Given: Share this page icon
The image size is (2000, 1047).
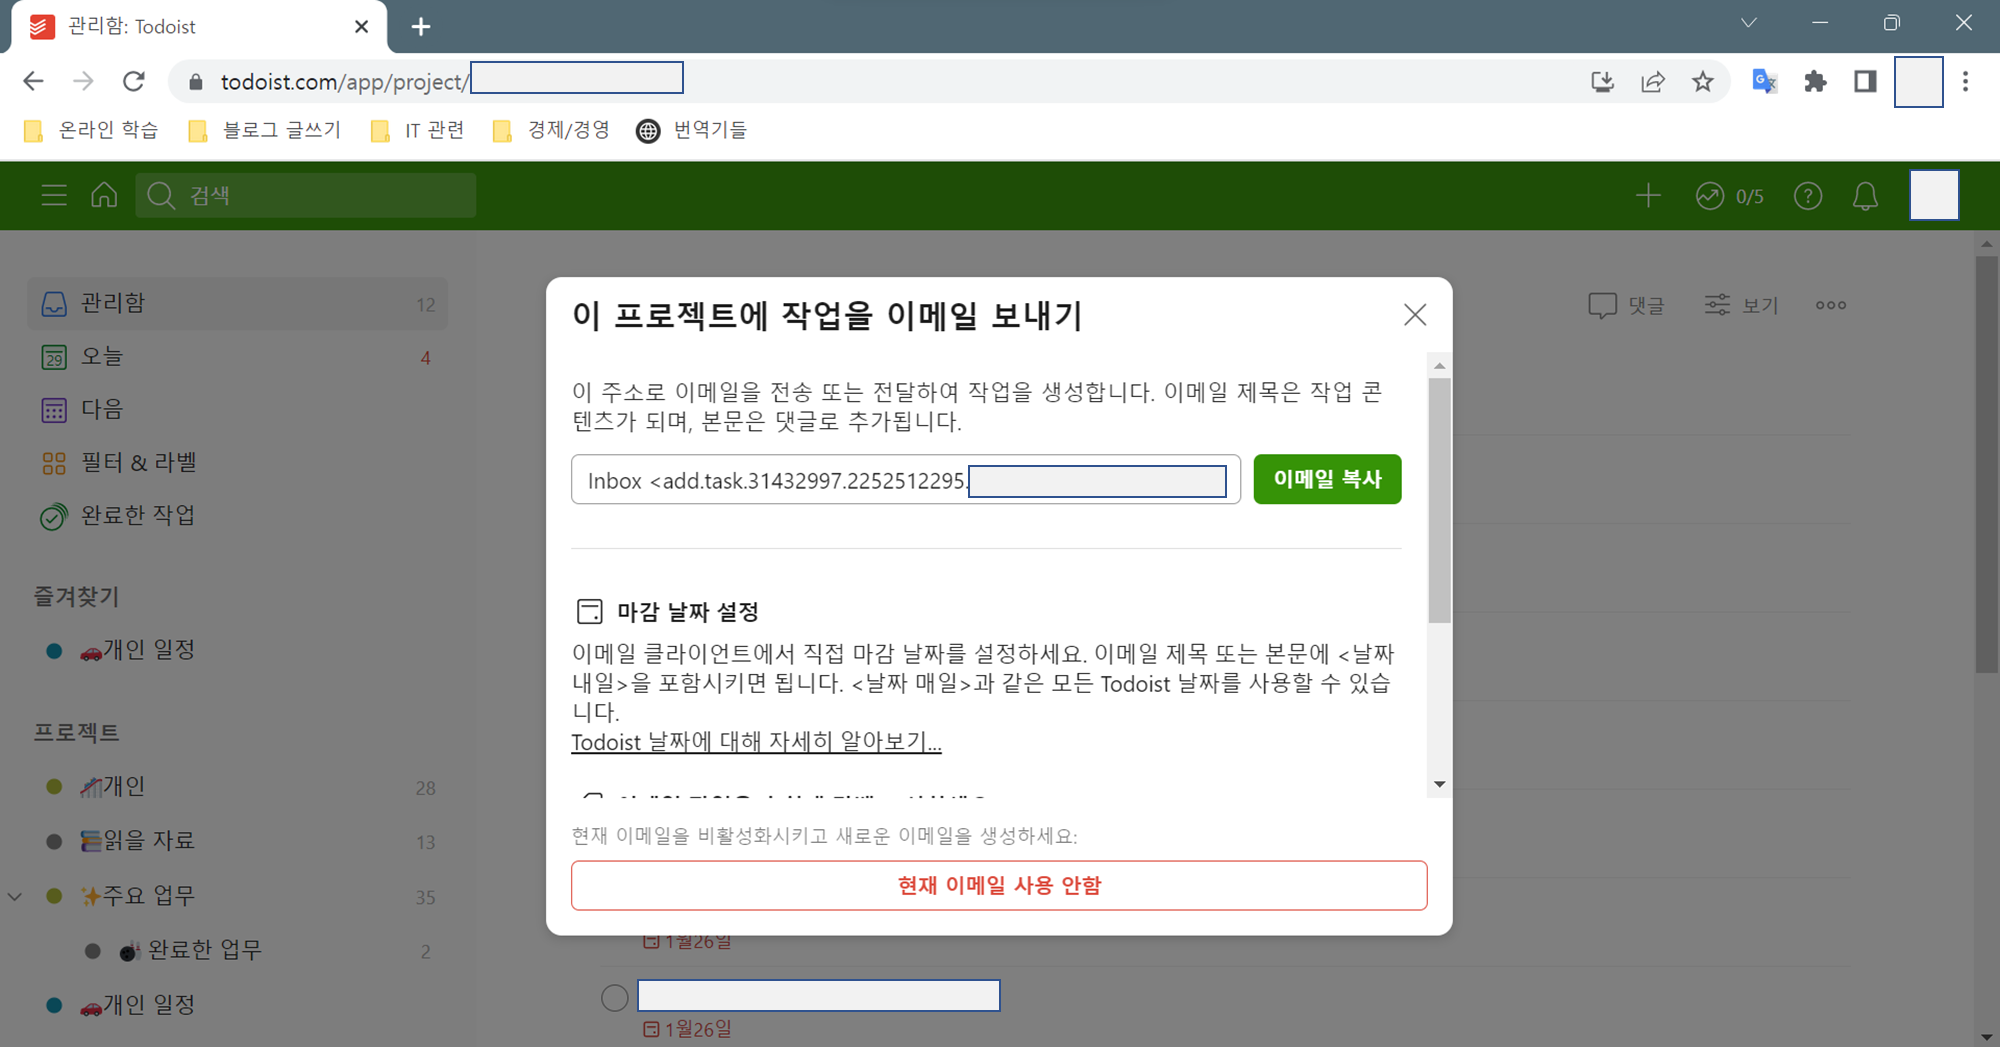Looking at the screenshot, I should [1653, 81].
